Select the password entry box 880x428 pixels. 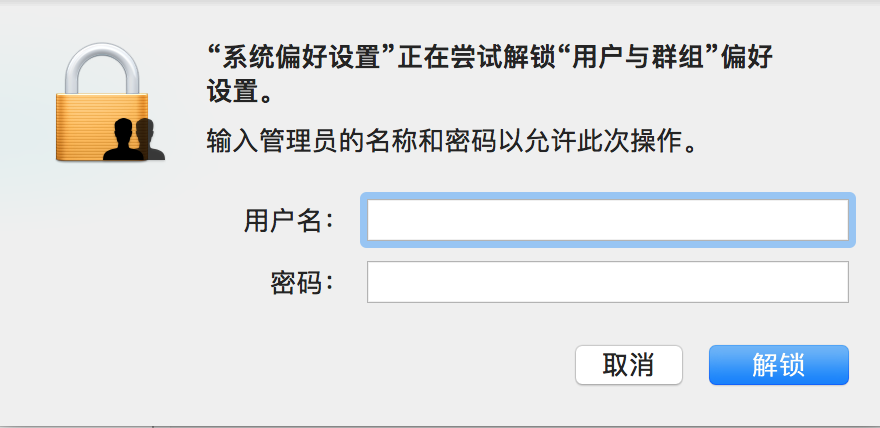click(x=607, y=282)
